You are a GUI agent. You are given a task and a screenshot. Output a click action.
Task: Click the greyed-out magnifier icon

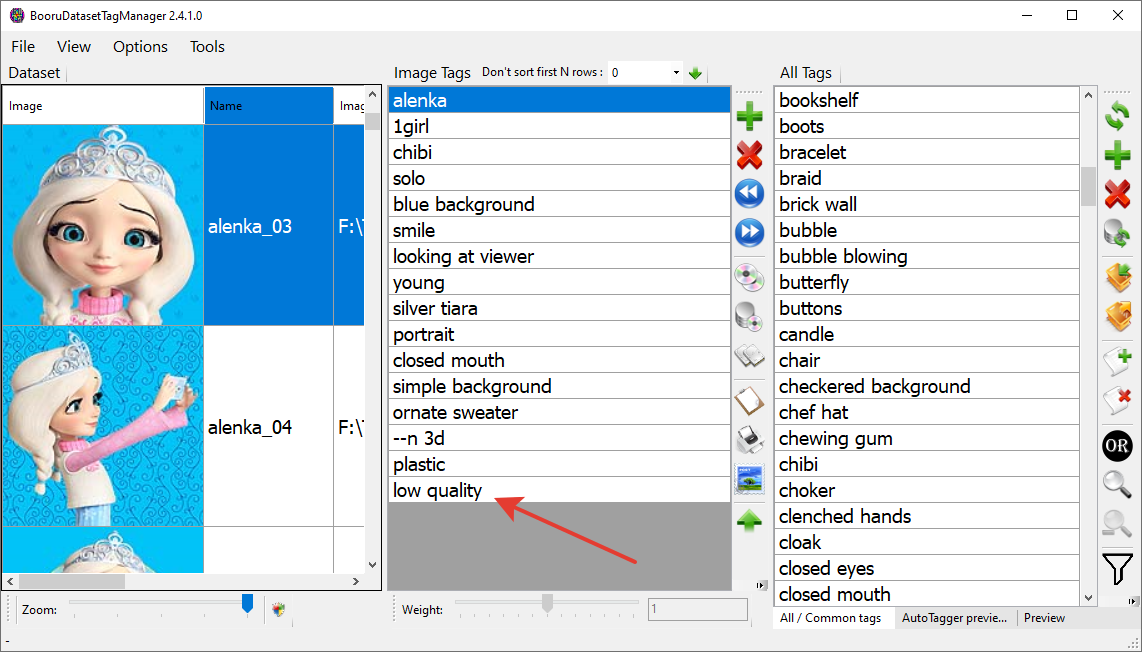click(1117, 524)
